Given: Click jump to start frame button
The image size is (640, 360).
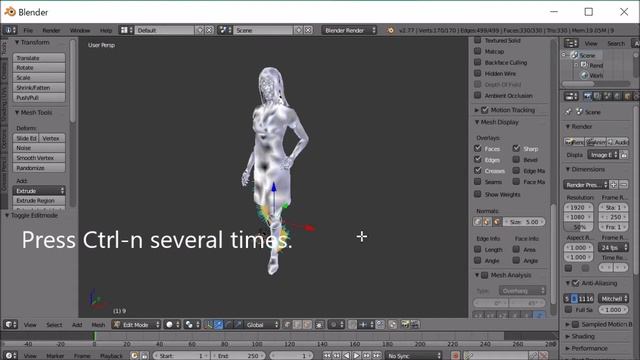Looking at the screenshot, I should tap(327, 355).
